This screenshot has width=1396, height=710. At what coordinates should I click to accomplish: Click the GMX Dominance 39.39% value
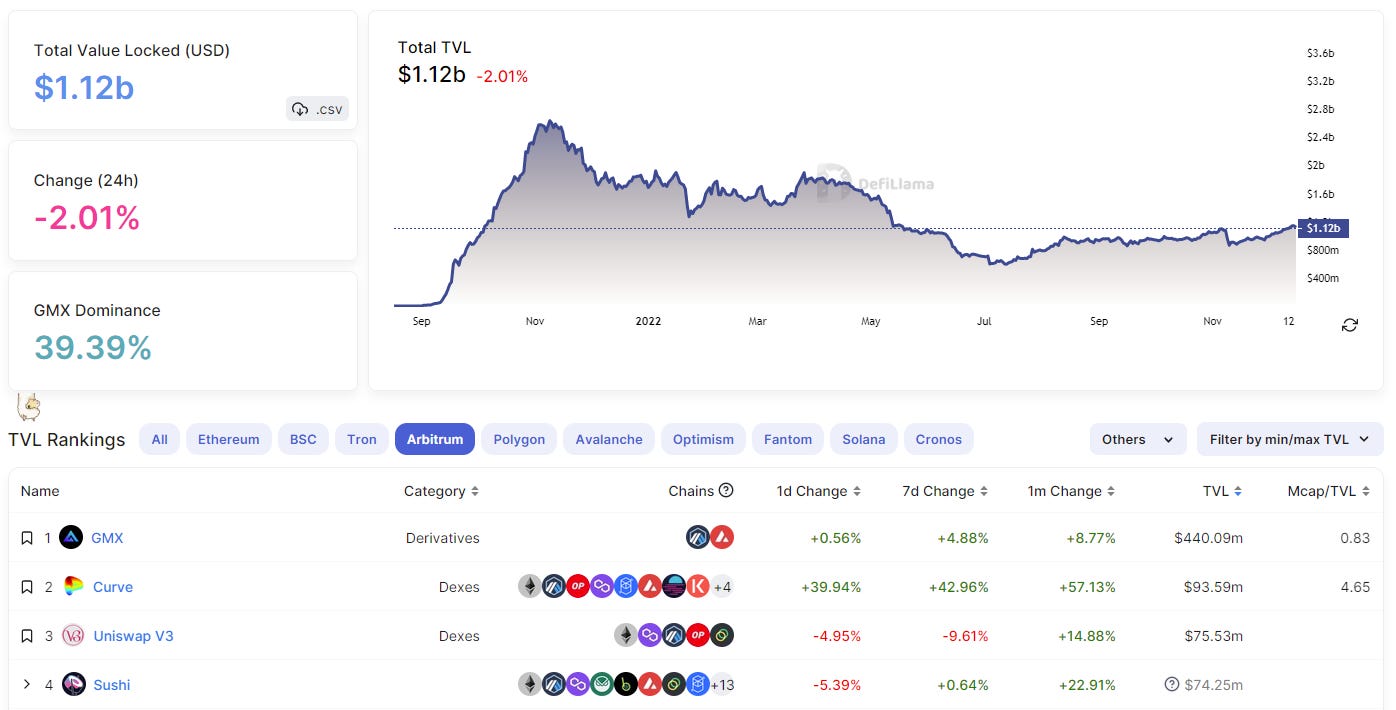tap(93, 347)
